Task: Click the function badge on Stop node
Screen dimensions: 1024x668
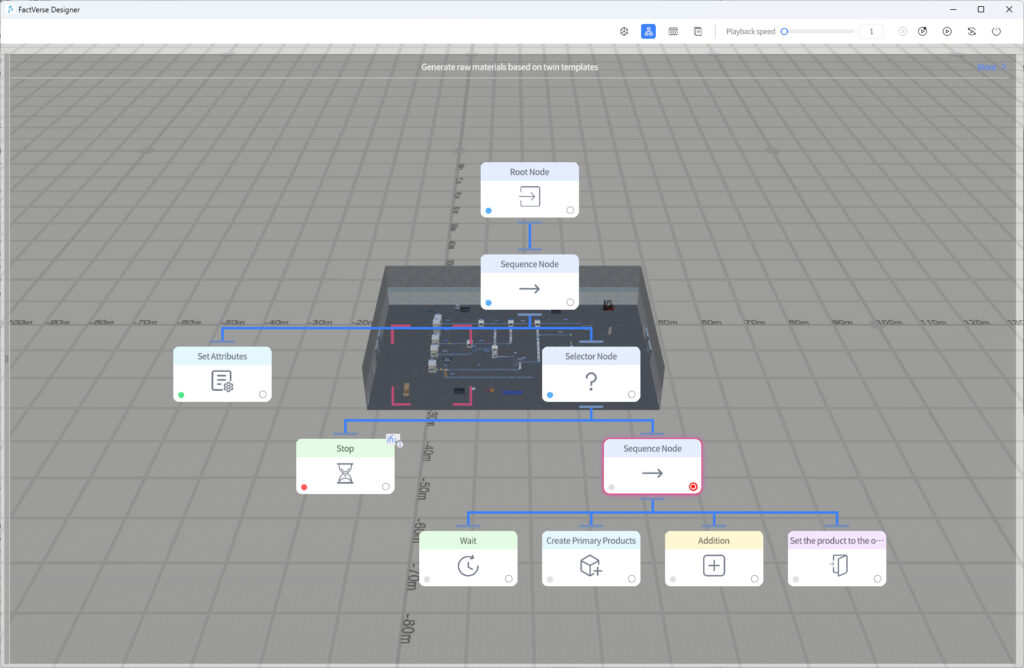Action: pos(394,440)
